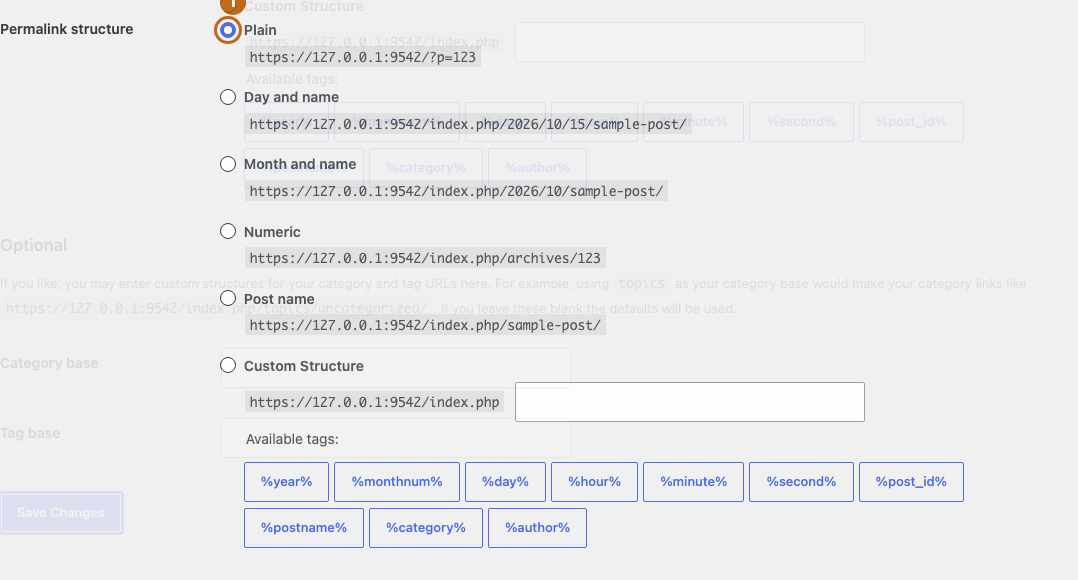The image size is (1078, 580).
Task: Choose the Day and name radio option
Action: click(x=228, y=97)
